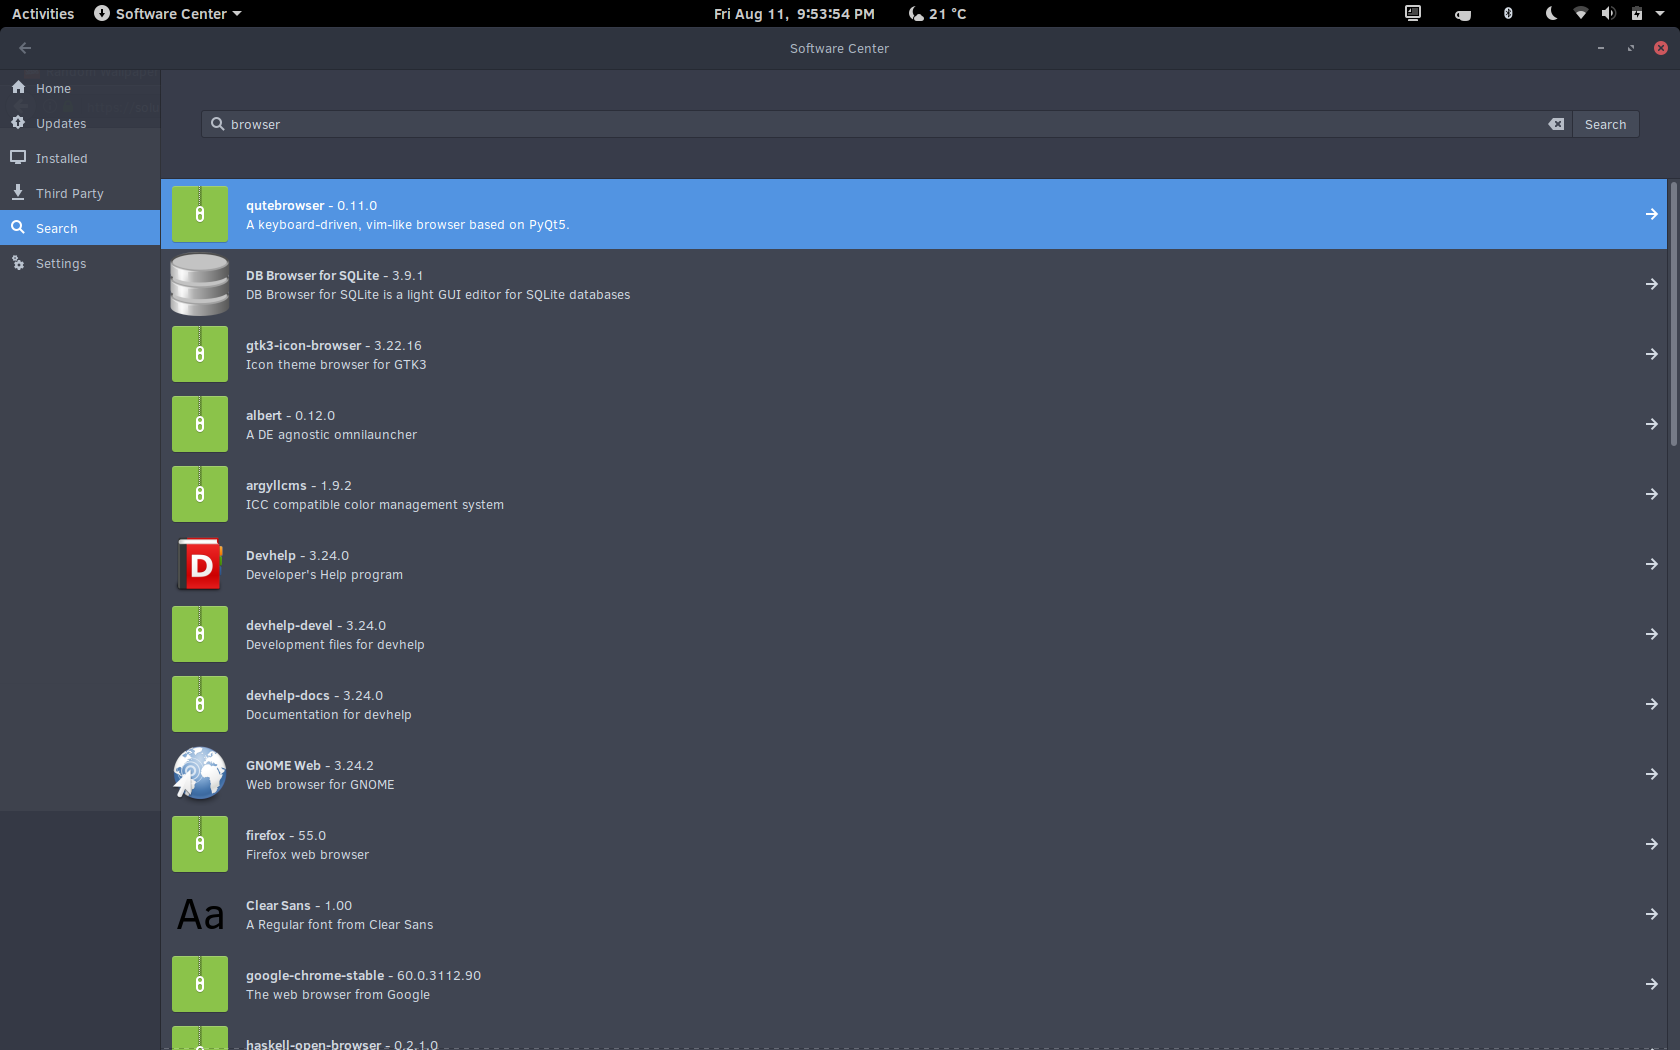Click the argyllcms package icon
The width and height of the screenshot is (1680, 1050).
[x=200, y=494]
